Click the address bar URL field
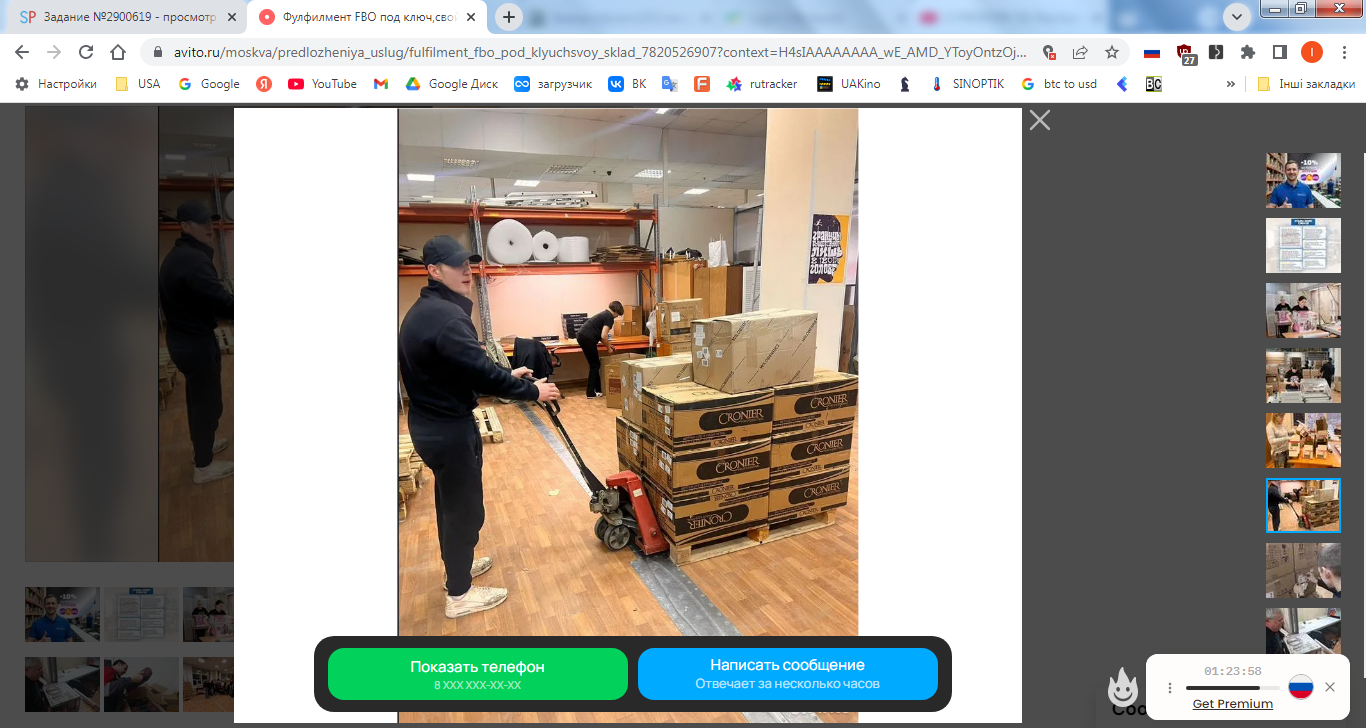Image resolution: width=1366 pixels, height=728 pixels. click(600, 52)
